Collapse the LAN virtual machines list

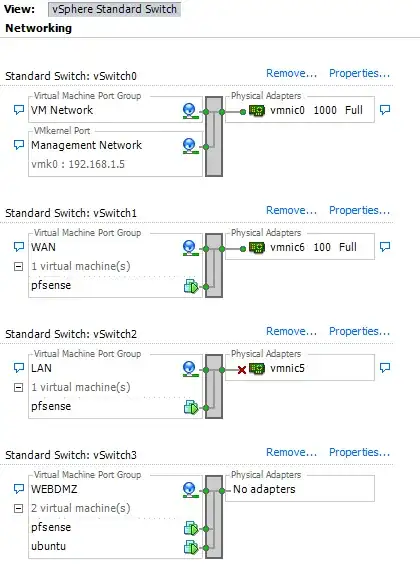point(18,387)
